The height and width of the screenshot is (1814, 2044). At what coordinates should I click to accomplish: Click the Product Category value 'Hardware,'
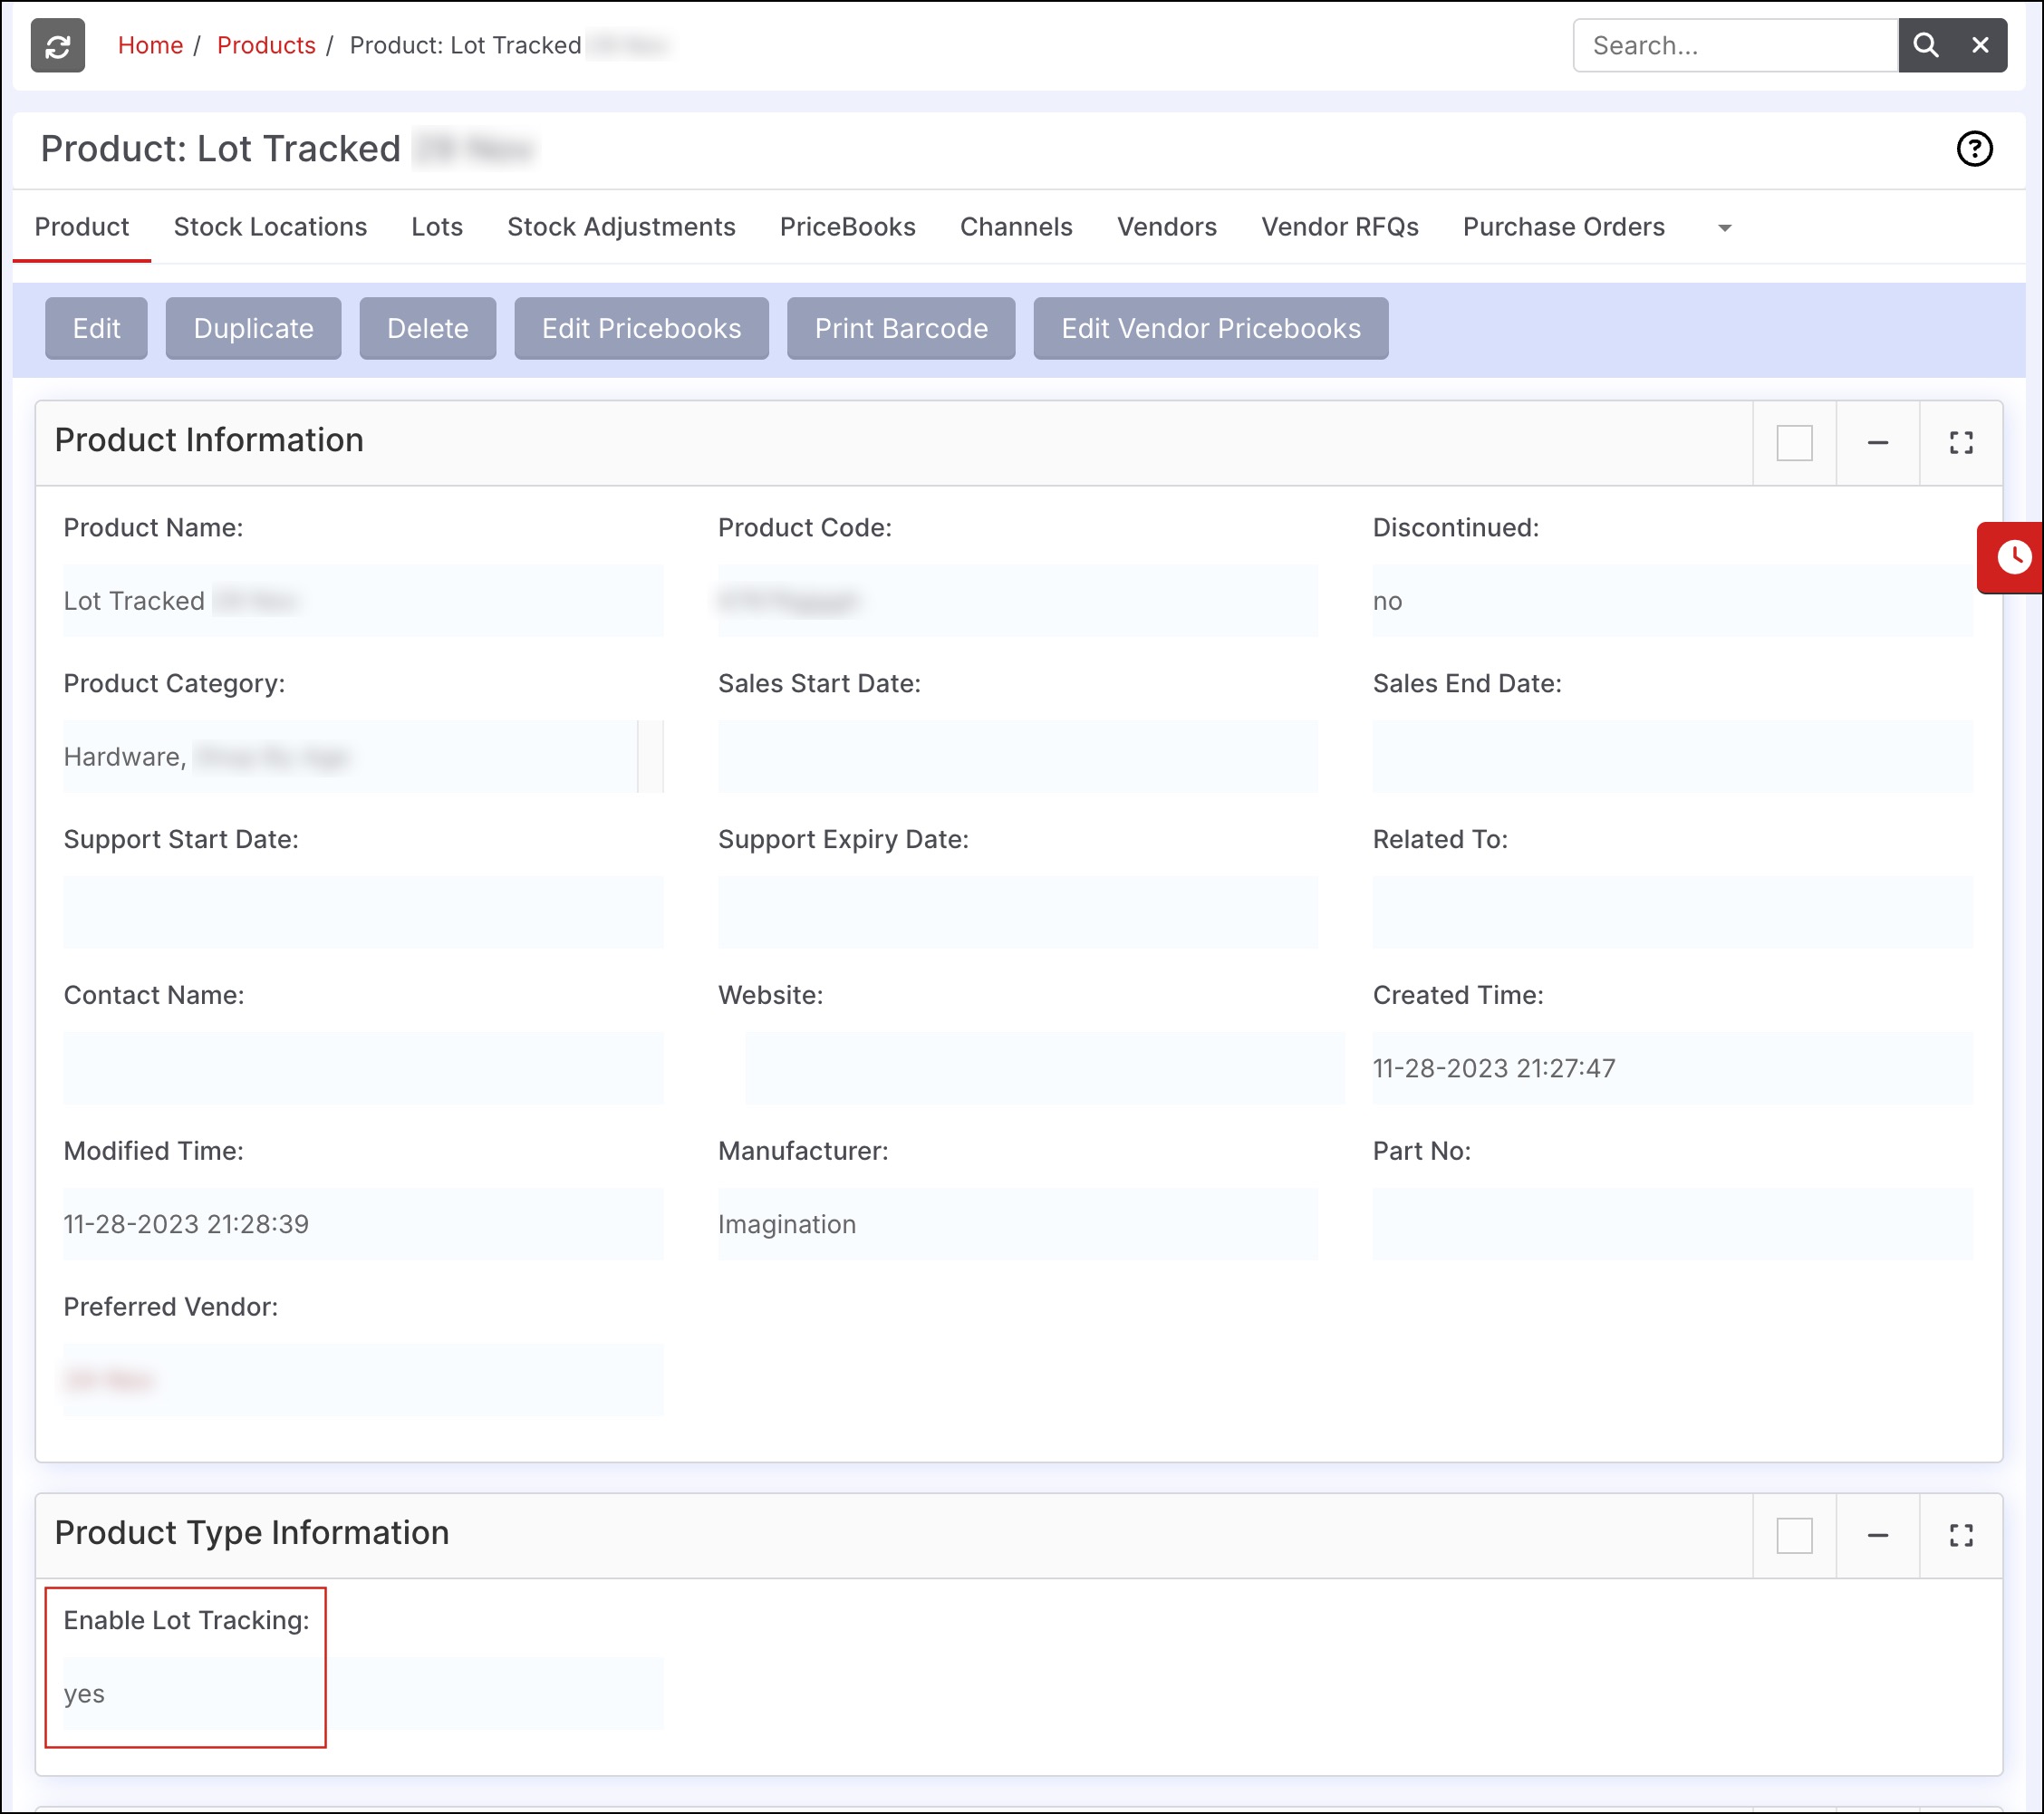[125, 757]
